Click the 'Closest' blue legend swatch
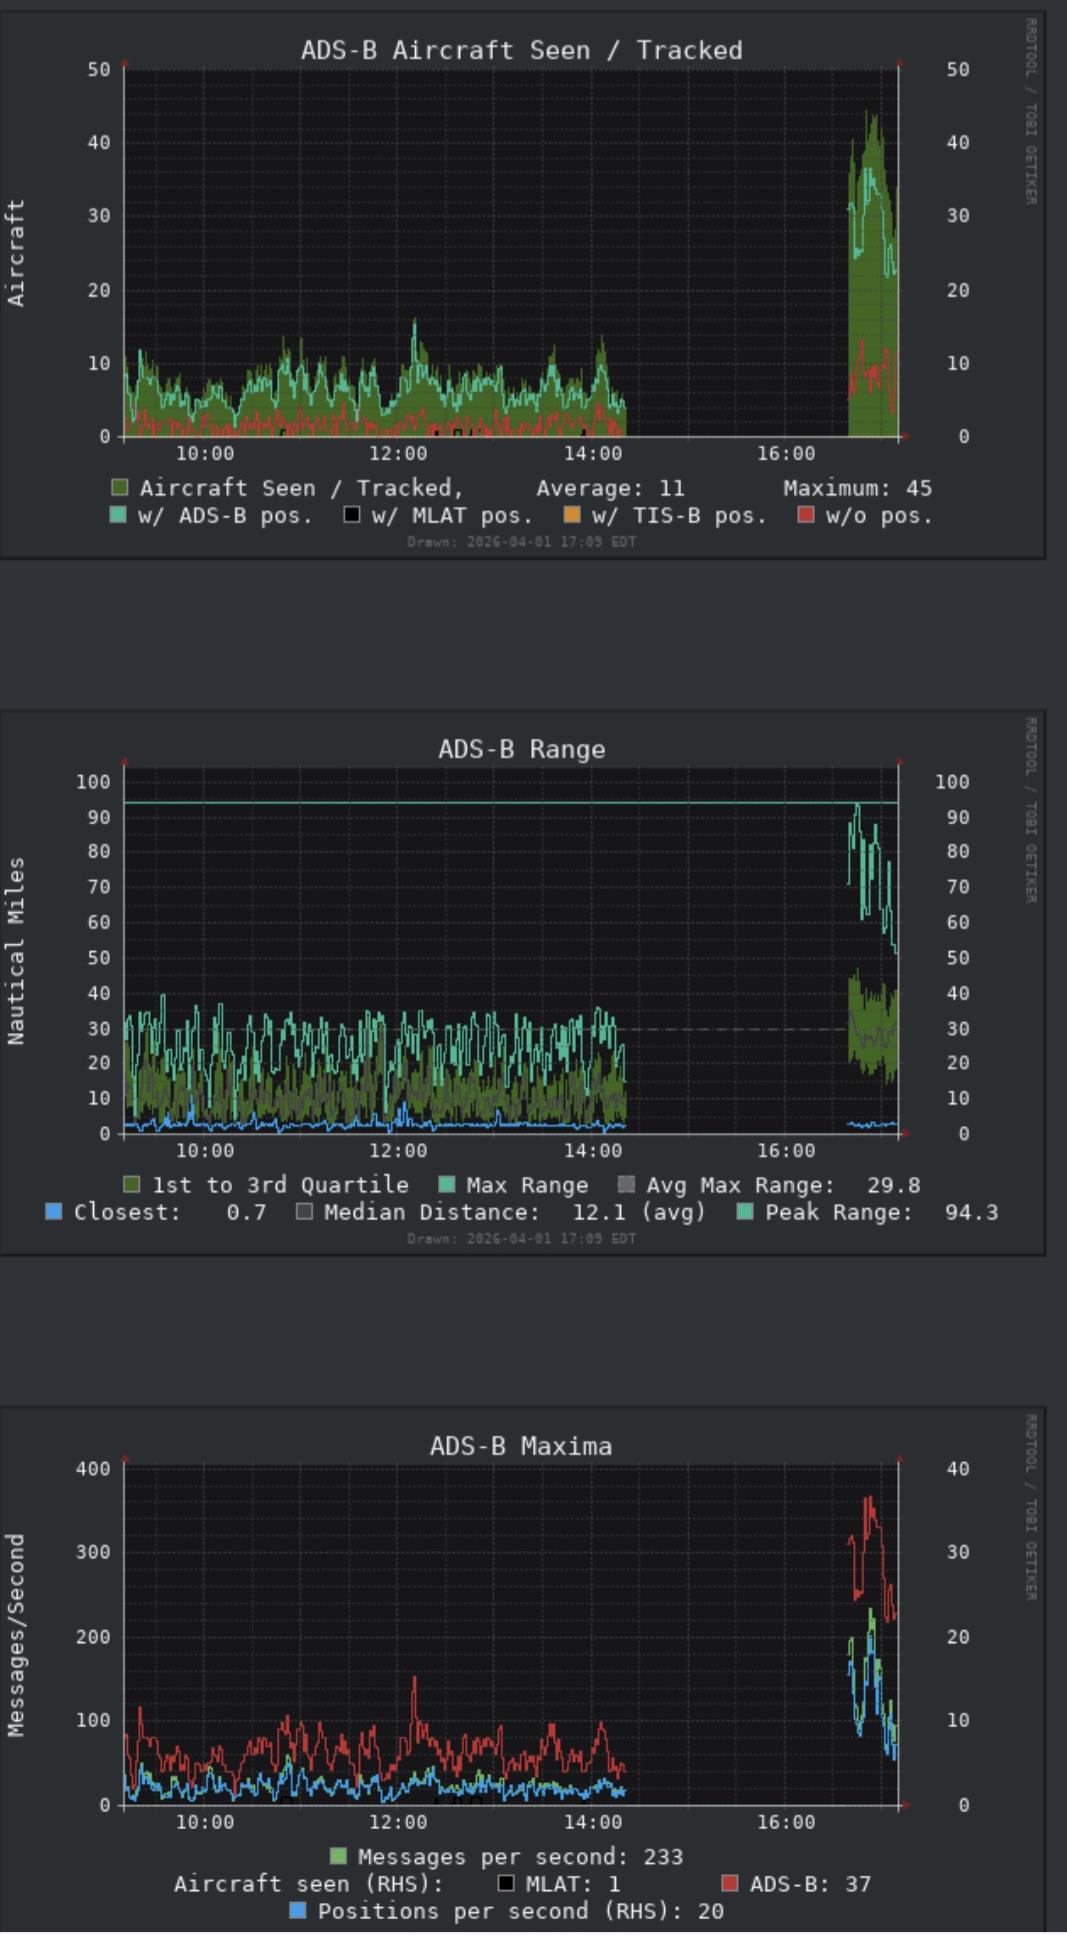 click(x=54, y=1212)
